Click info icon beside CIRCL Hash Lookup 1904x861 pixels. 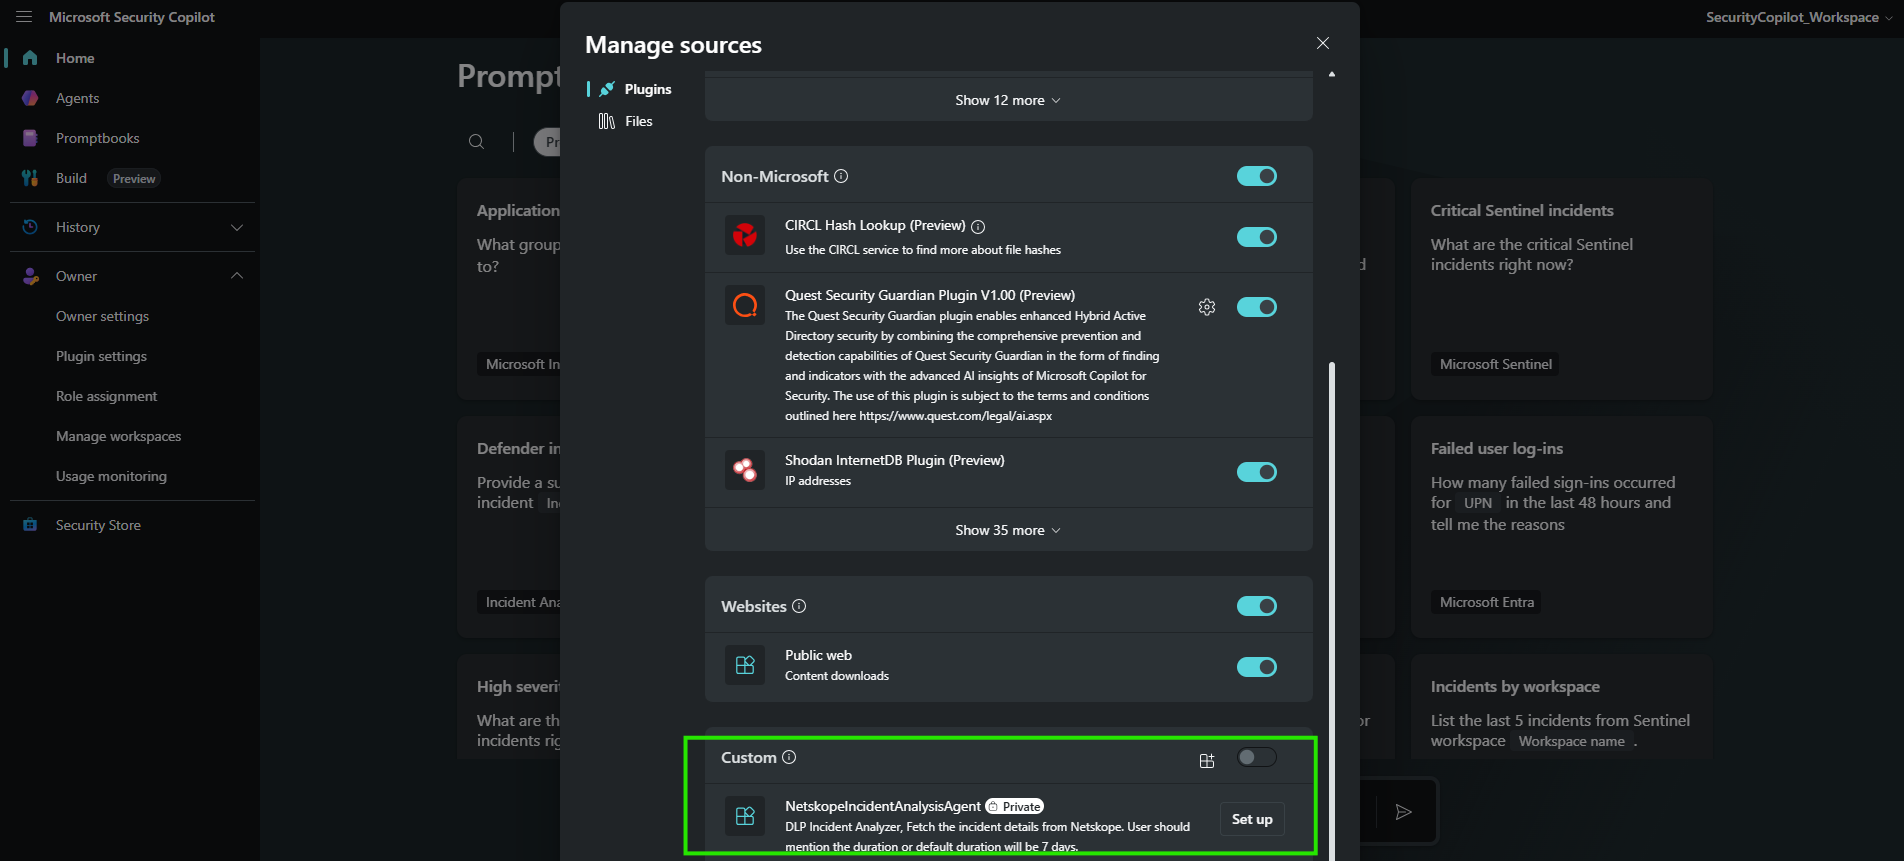pyautogui.click(x=978, y=226)
